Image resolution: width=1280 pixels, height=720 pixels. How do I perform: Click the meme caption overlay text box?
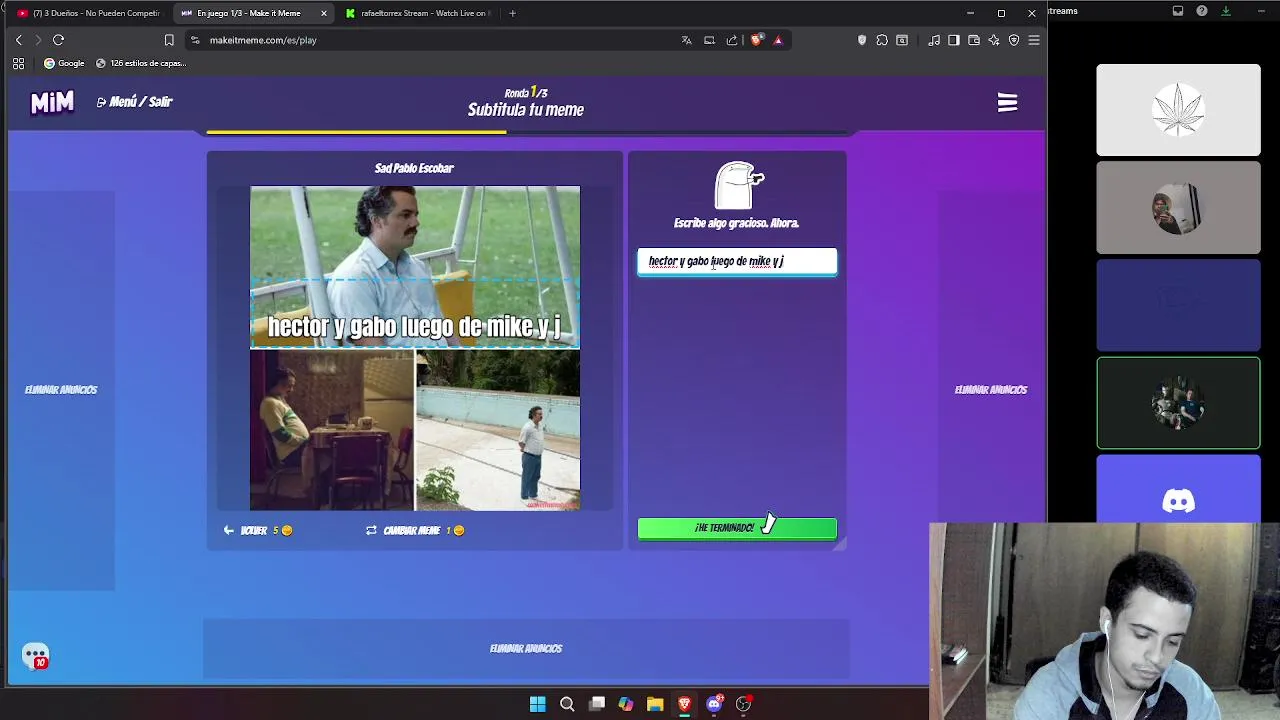click(415, 313)
